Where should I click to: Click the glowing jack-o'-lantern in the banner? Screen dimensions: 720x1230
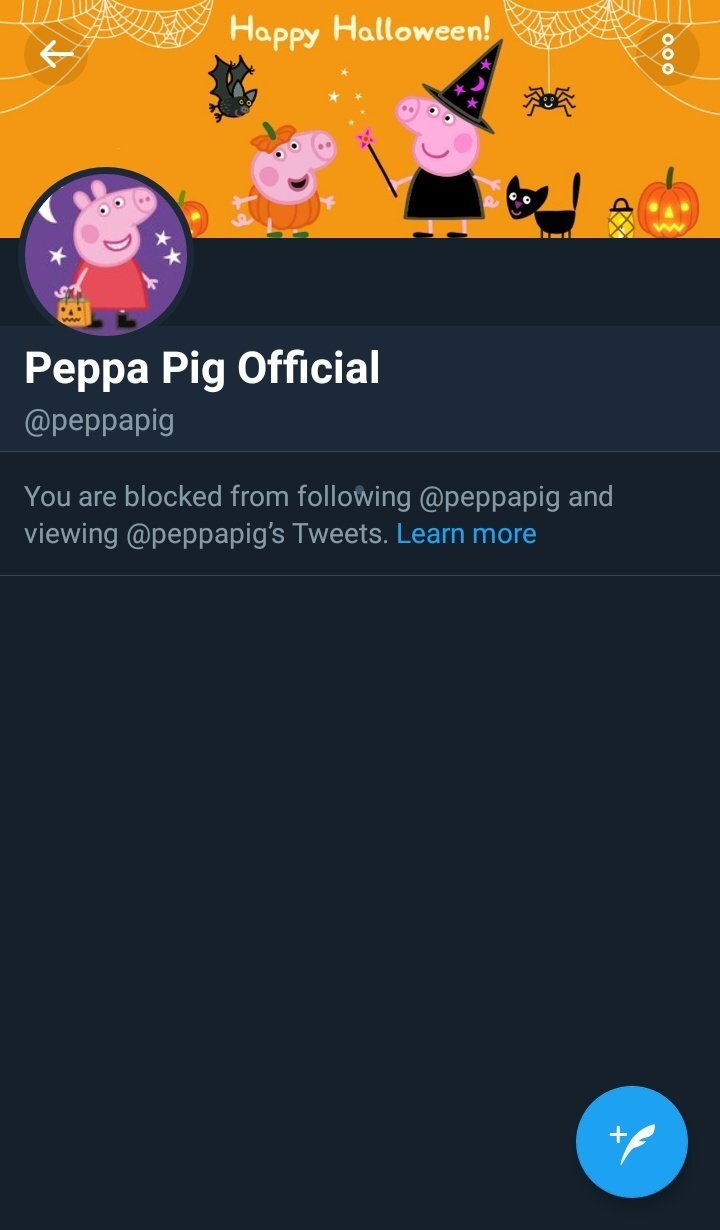668,204
